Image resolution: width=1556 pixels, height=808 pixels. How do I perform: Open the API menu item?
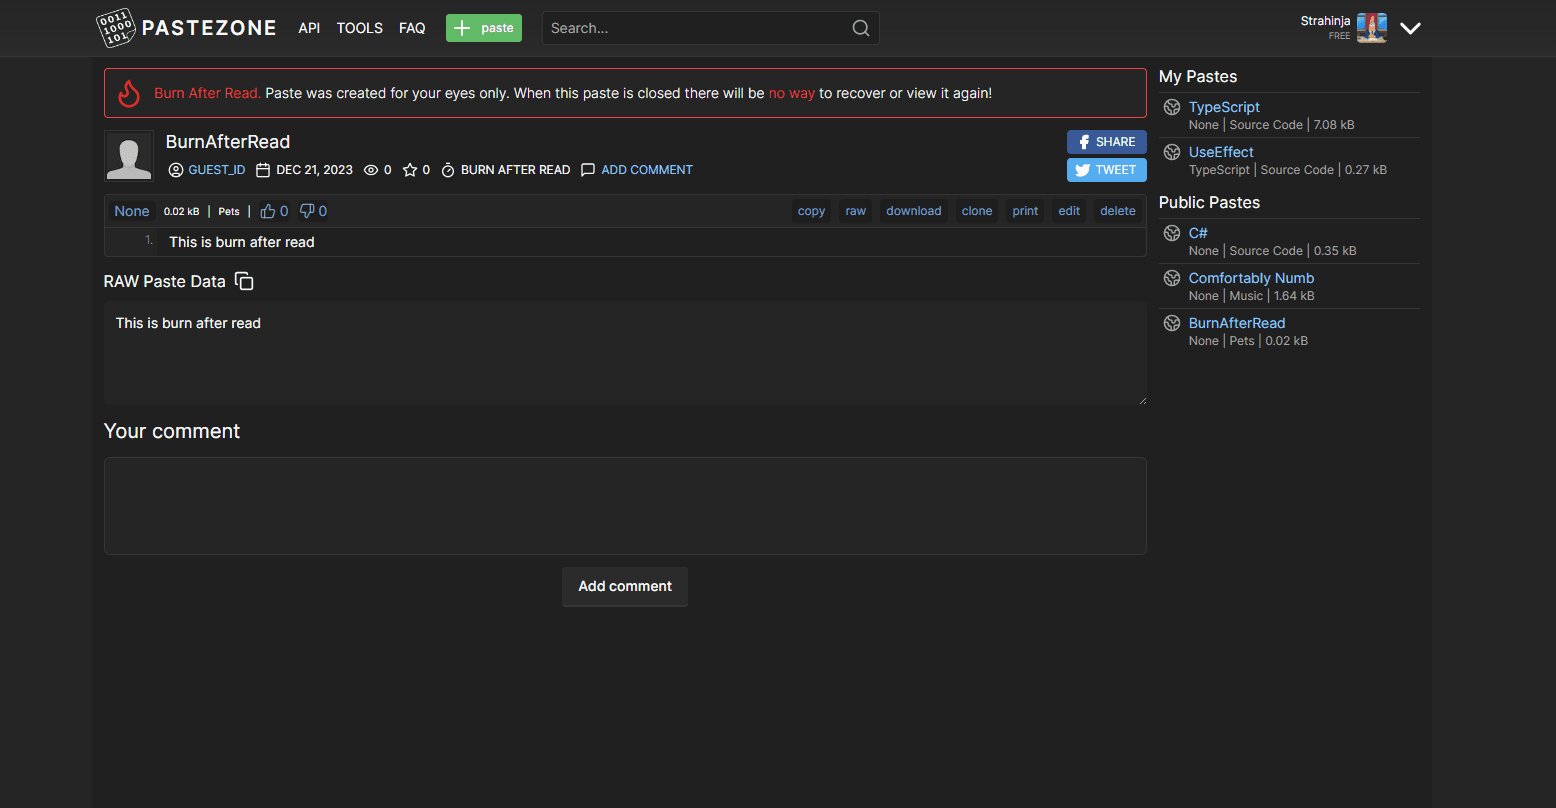pyautogui.click(x=309, y=28)
